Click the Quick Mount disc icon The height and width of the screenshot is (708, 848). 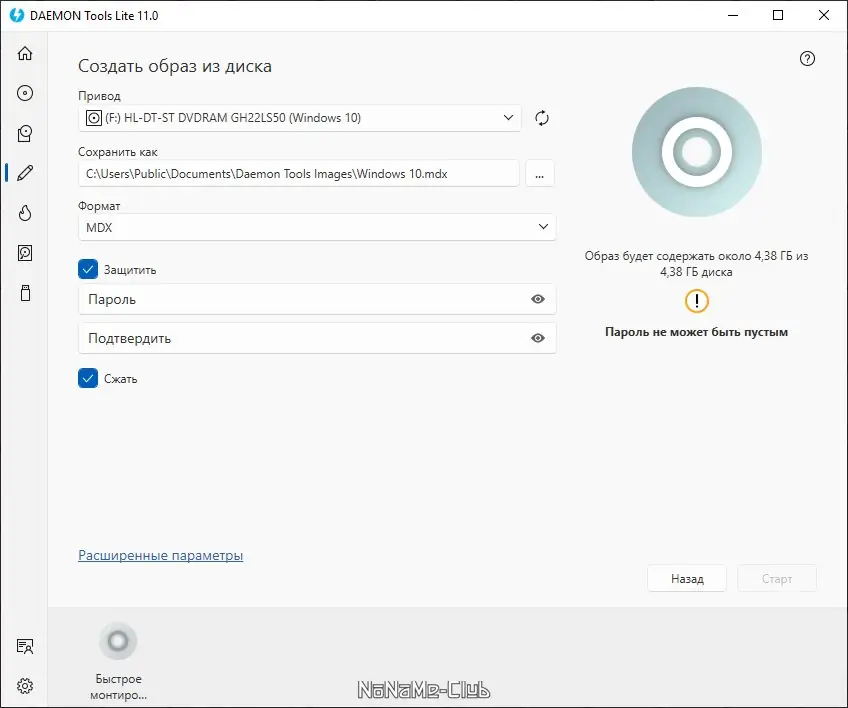[x=118, y=641]
